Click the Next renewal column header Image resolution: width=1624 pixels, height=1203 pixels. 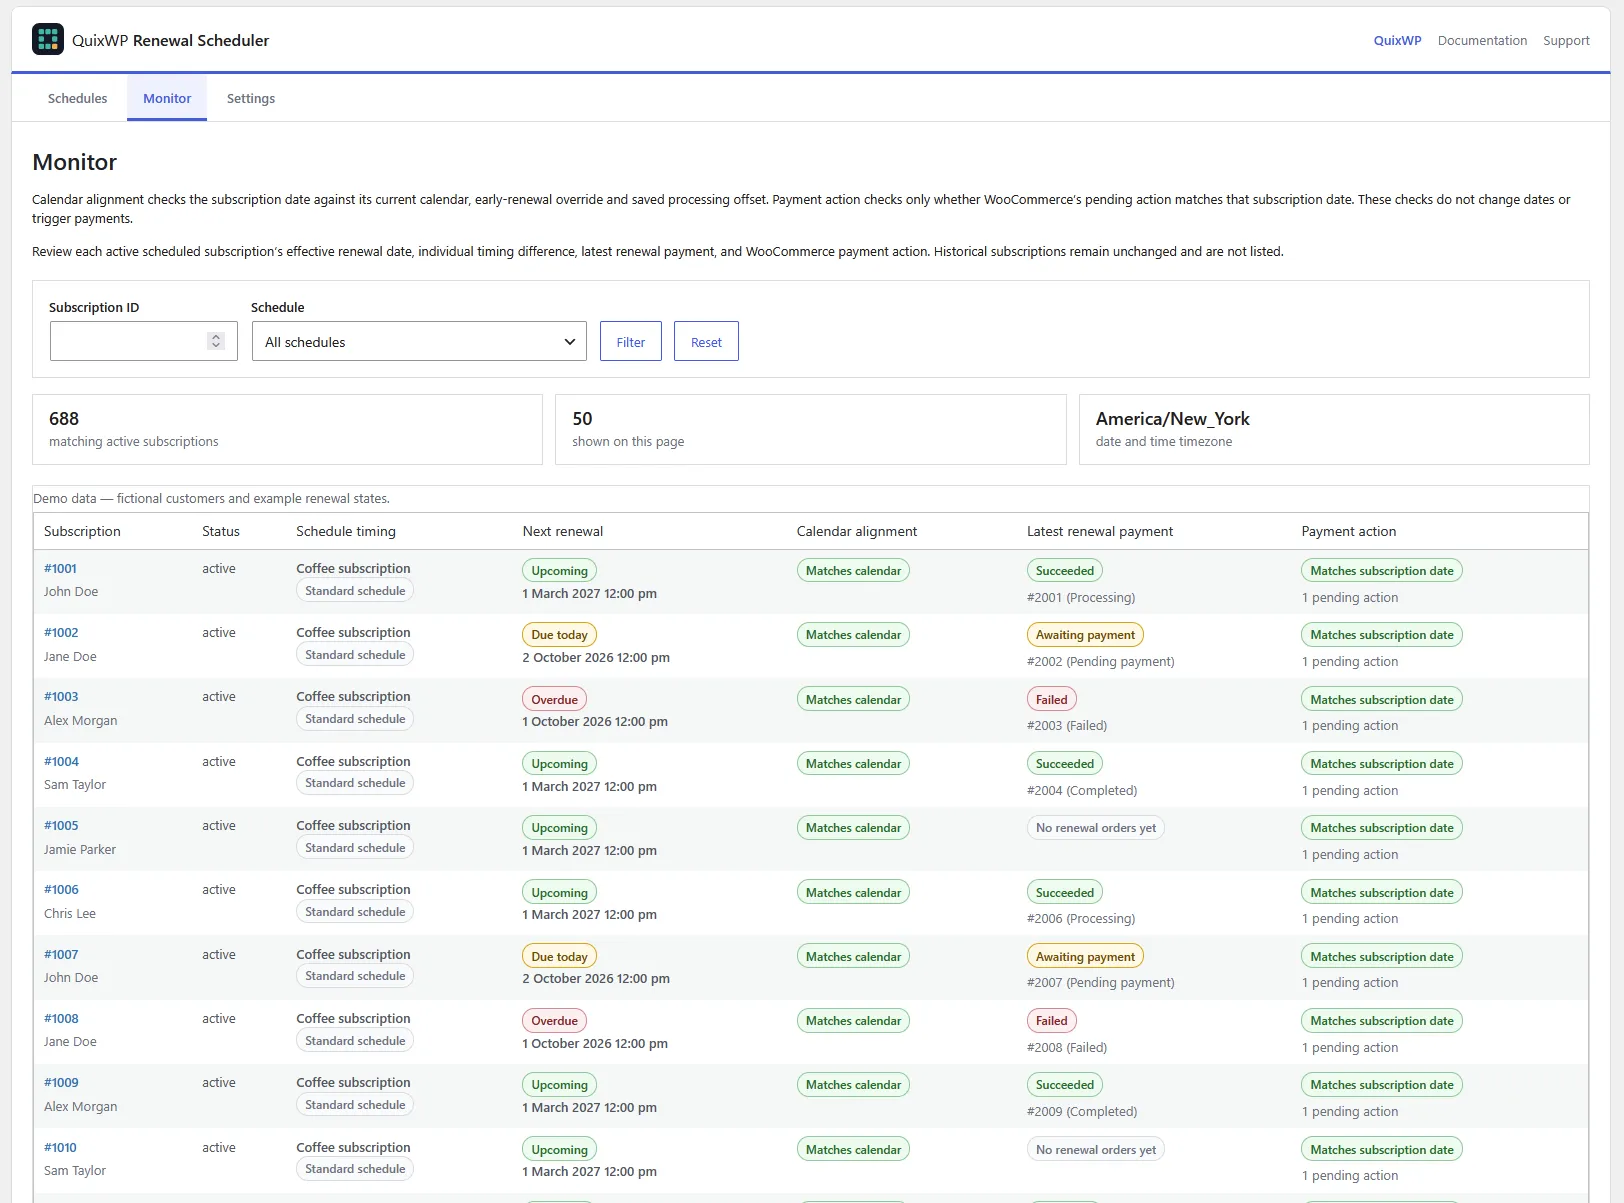tap(563, 532)
